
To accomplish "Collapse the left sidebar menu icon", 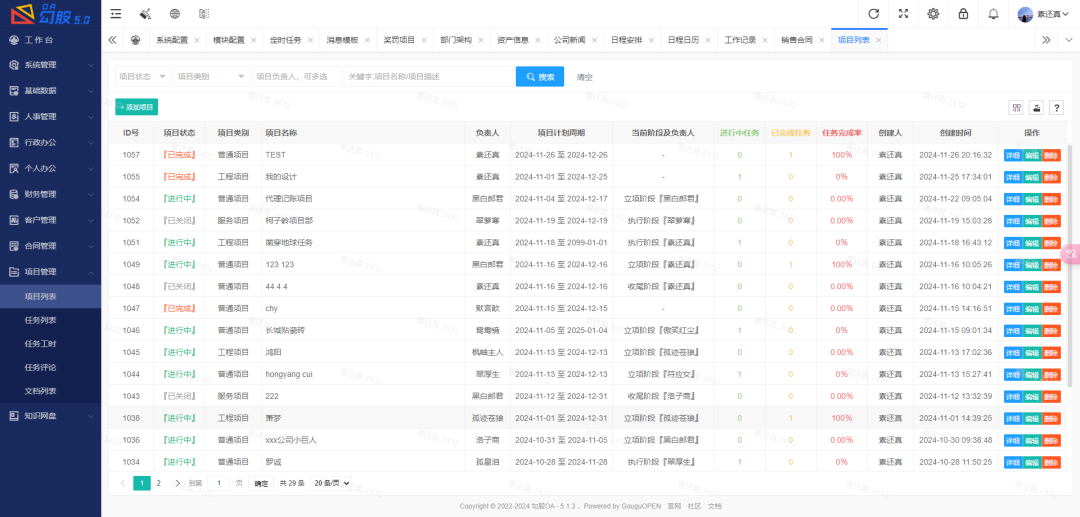I will tap(117, 14).
